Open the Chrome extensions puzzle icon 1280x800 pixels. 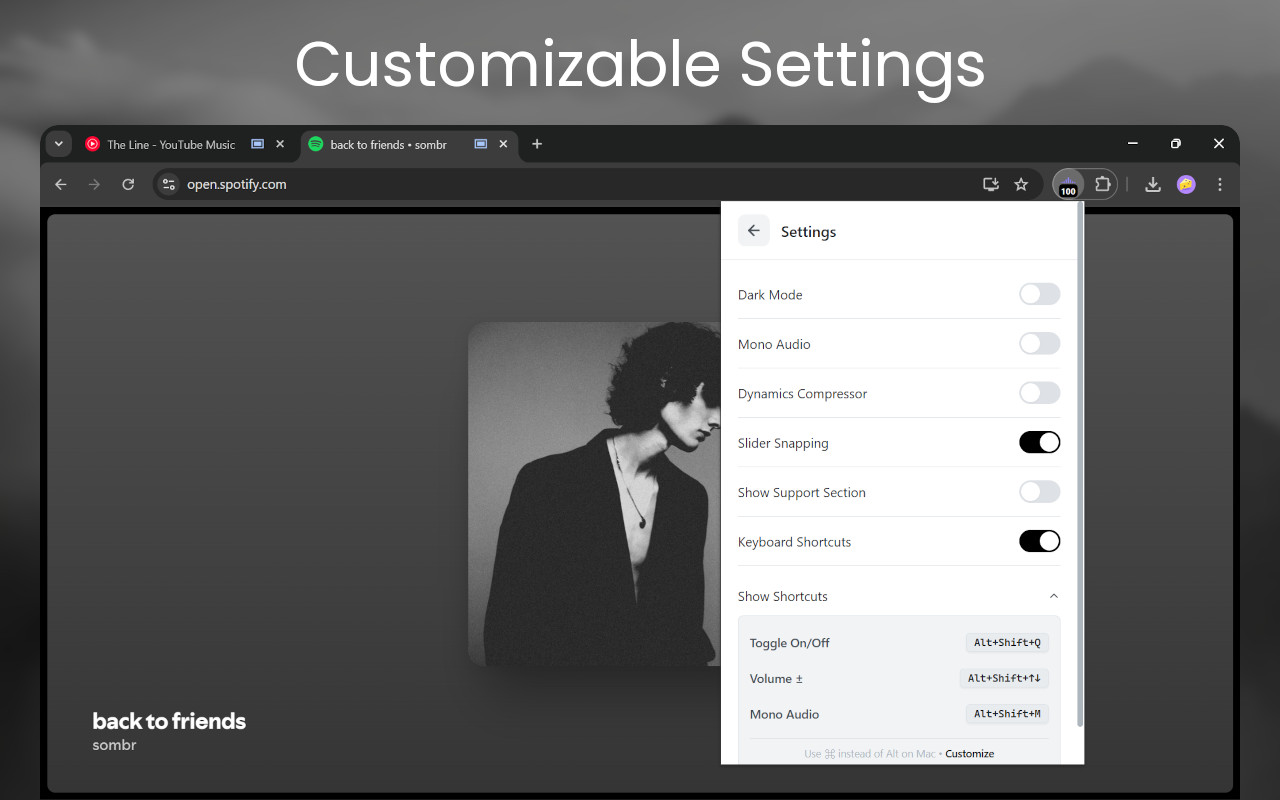click(x=1102, y=184)
